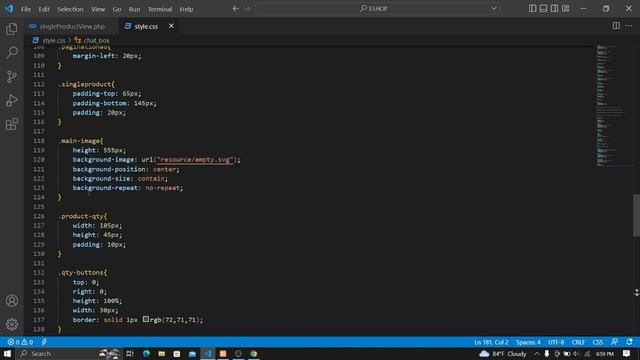Click the ESHOP command center search box
This screenshot has width=640, height=360.
click(373, 9)
